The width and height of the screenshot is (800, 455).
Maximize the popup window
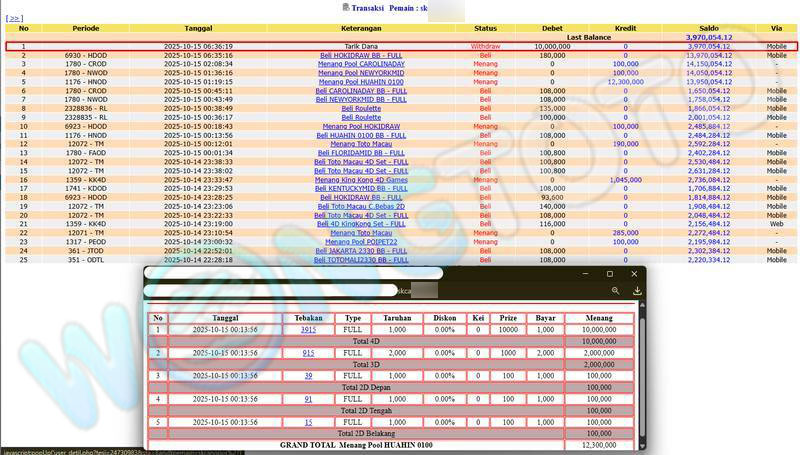[x=610, y=273]
